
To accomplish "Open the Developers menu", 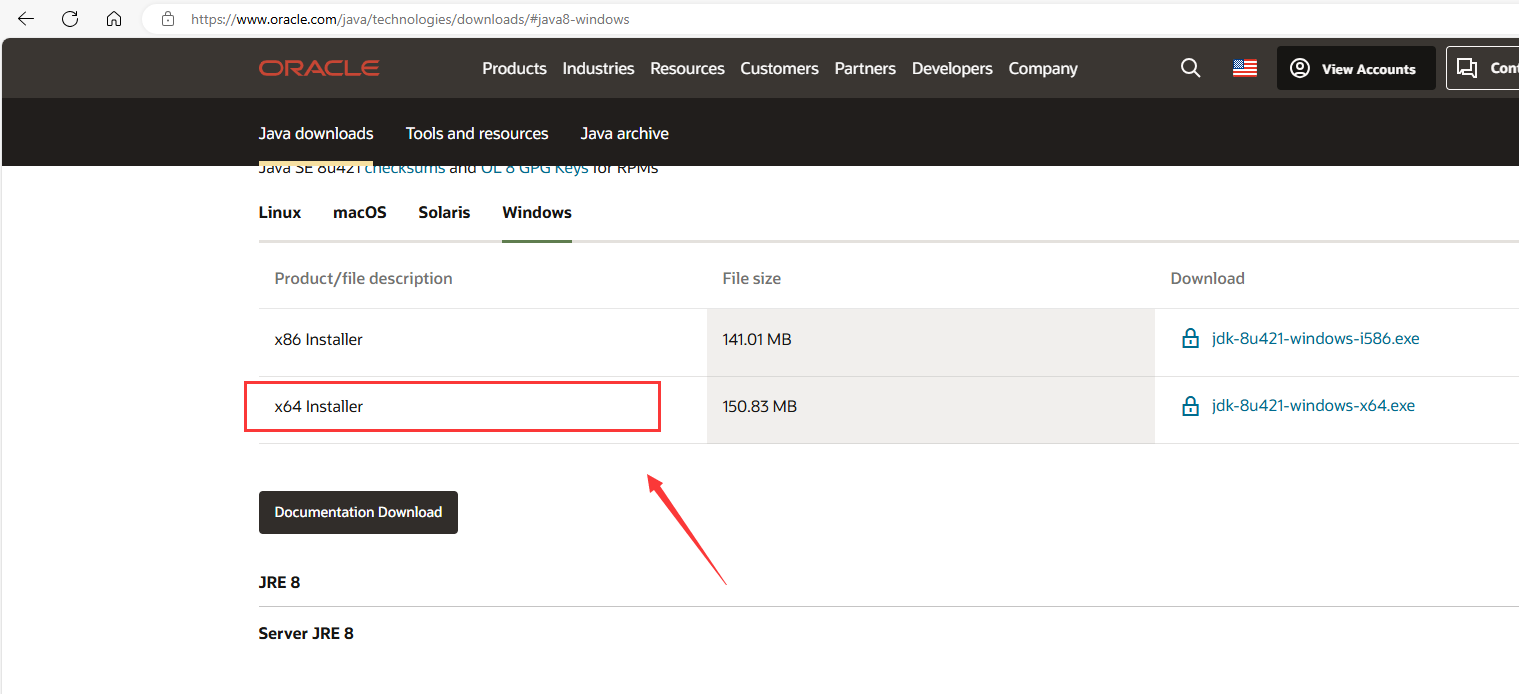I will click(952, 68).
